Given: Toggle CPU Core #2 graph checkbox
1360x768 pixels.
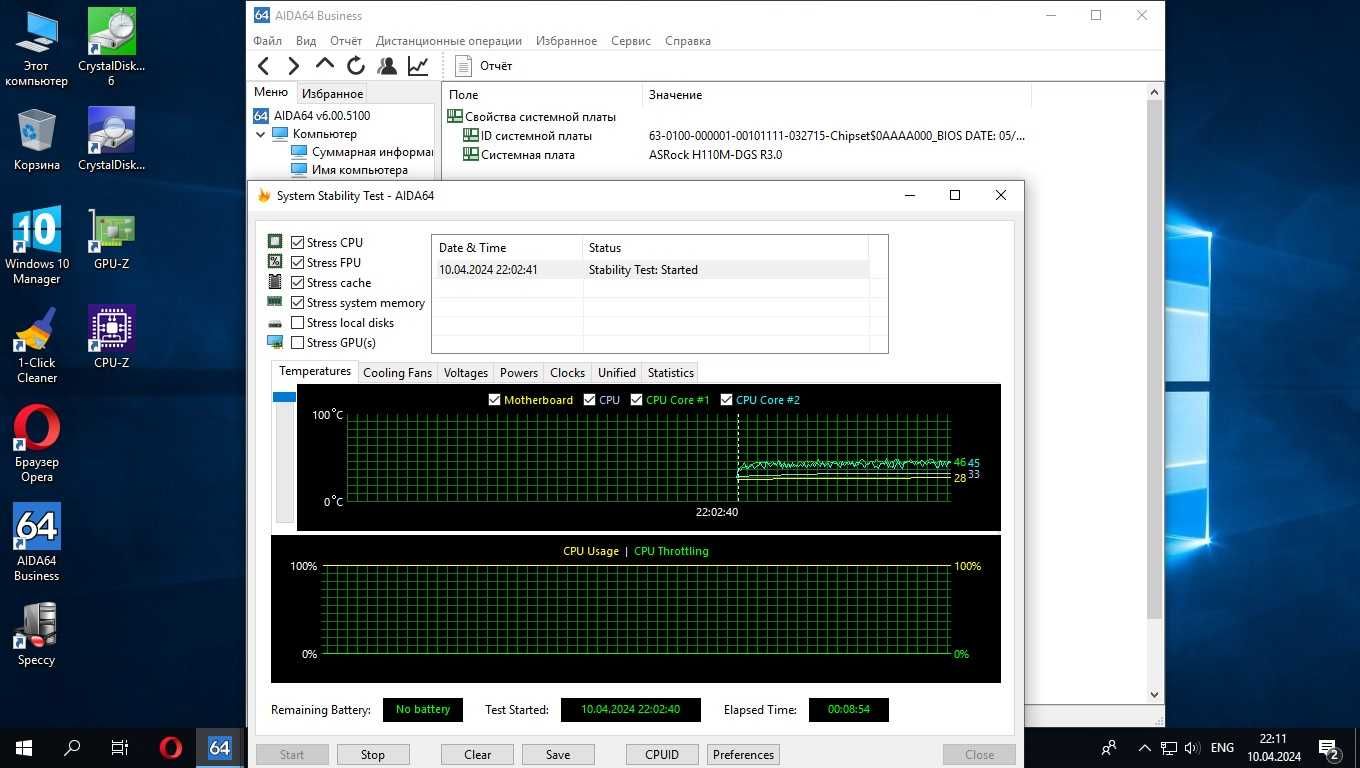Looking at the screenshot, I should coord(726,399).
